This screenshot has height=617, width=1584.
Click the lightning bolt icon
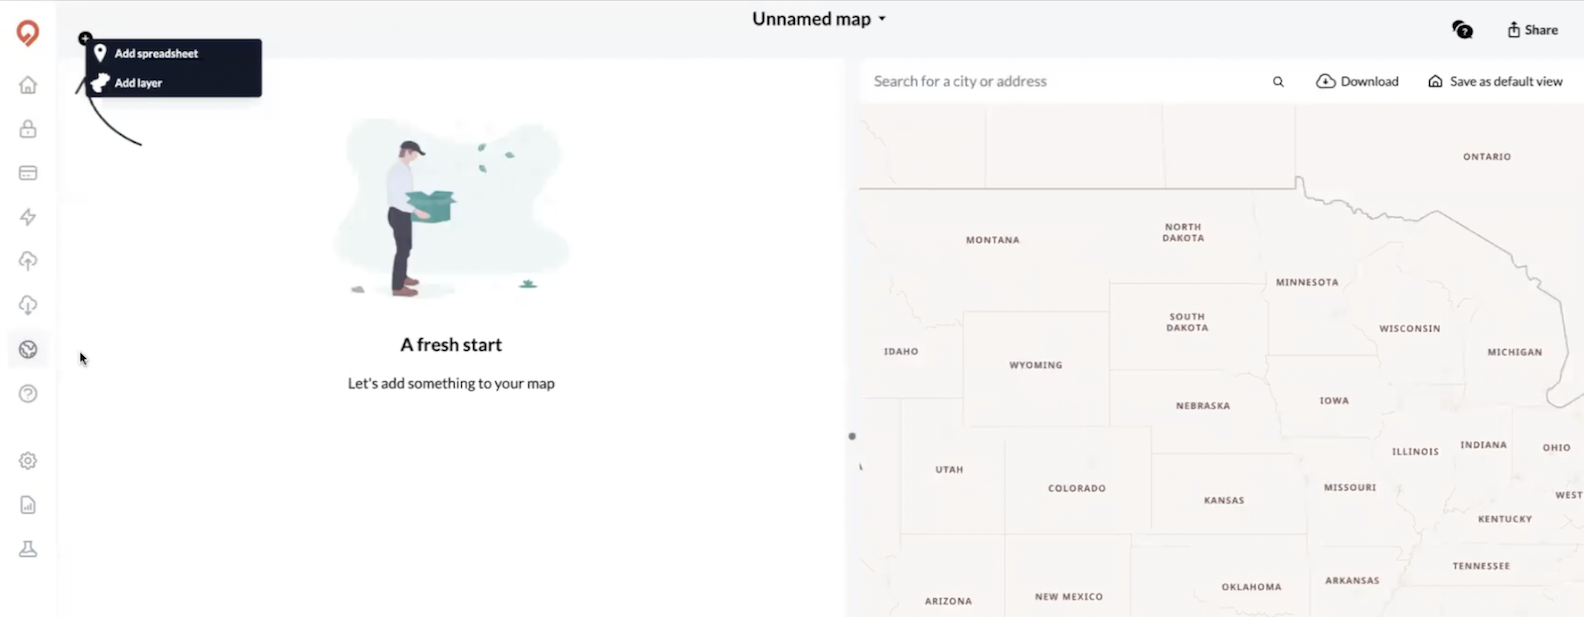[28, 217]
